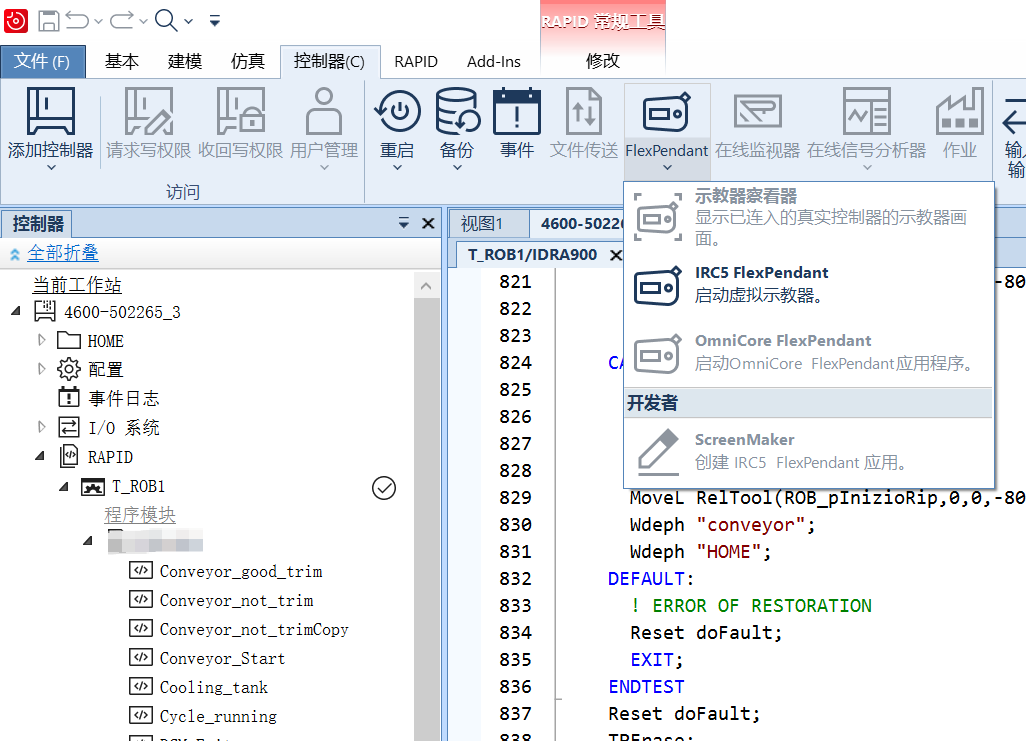Select ScreenMaker menu entry

click(809, 452)
